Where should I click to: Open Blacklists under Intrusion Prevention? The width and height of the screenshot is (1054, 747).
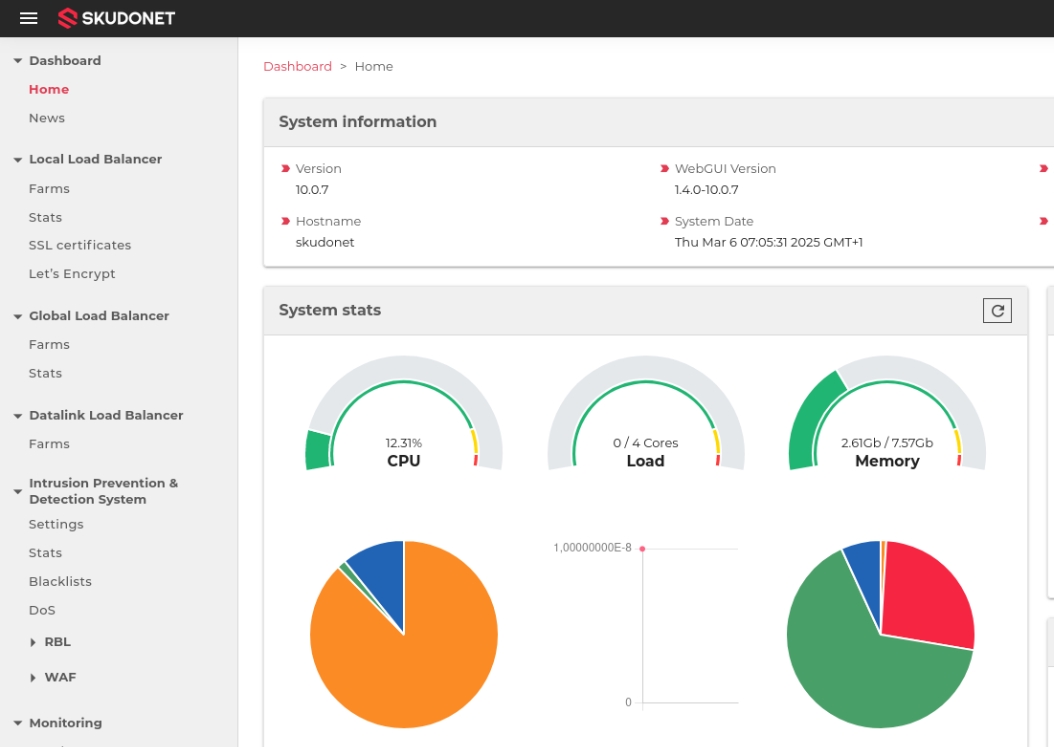(x=60, y=581)
